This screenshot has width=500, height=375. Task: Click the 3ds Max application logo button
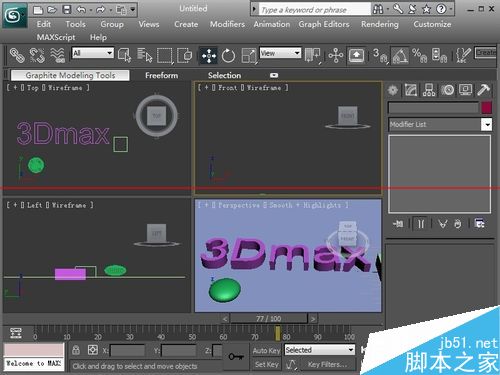click(14, 15)
